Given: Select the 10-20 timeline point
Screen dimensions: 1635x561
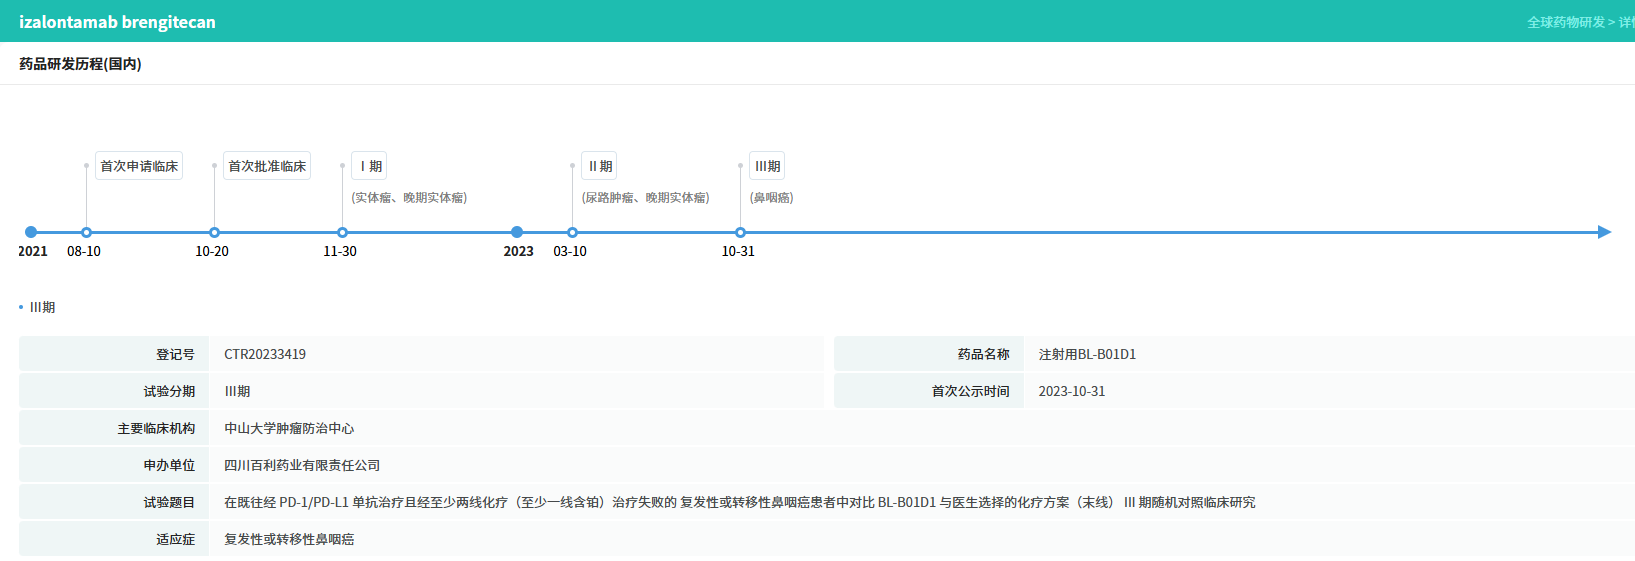Looking at the screenshot, I should pos(214,232).
